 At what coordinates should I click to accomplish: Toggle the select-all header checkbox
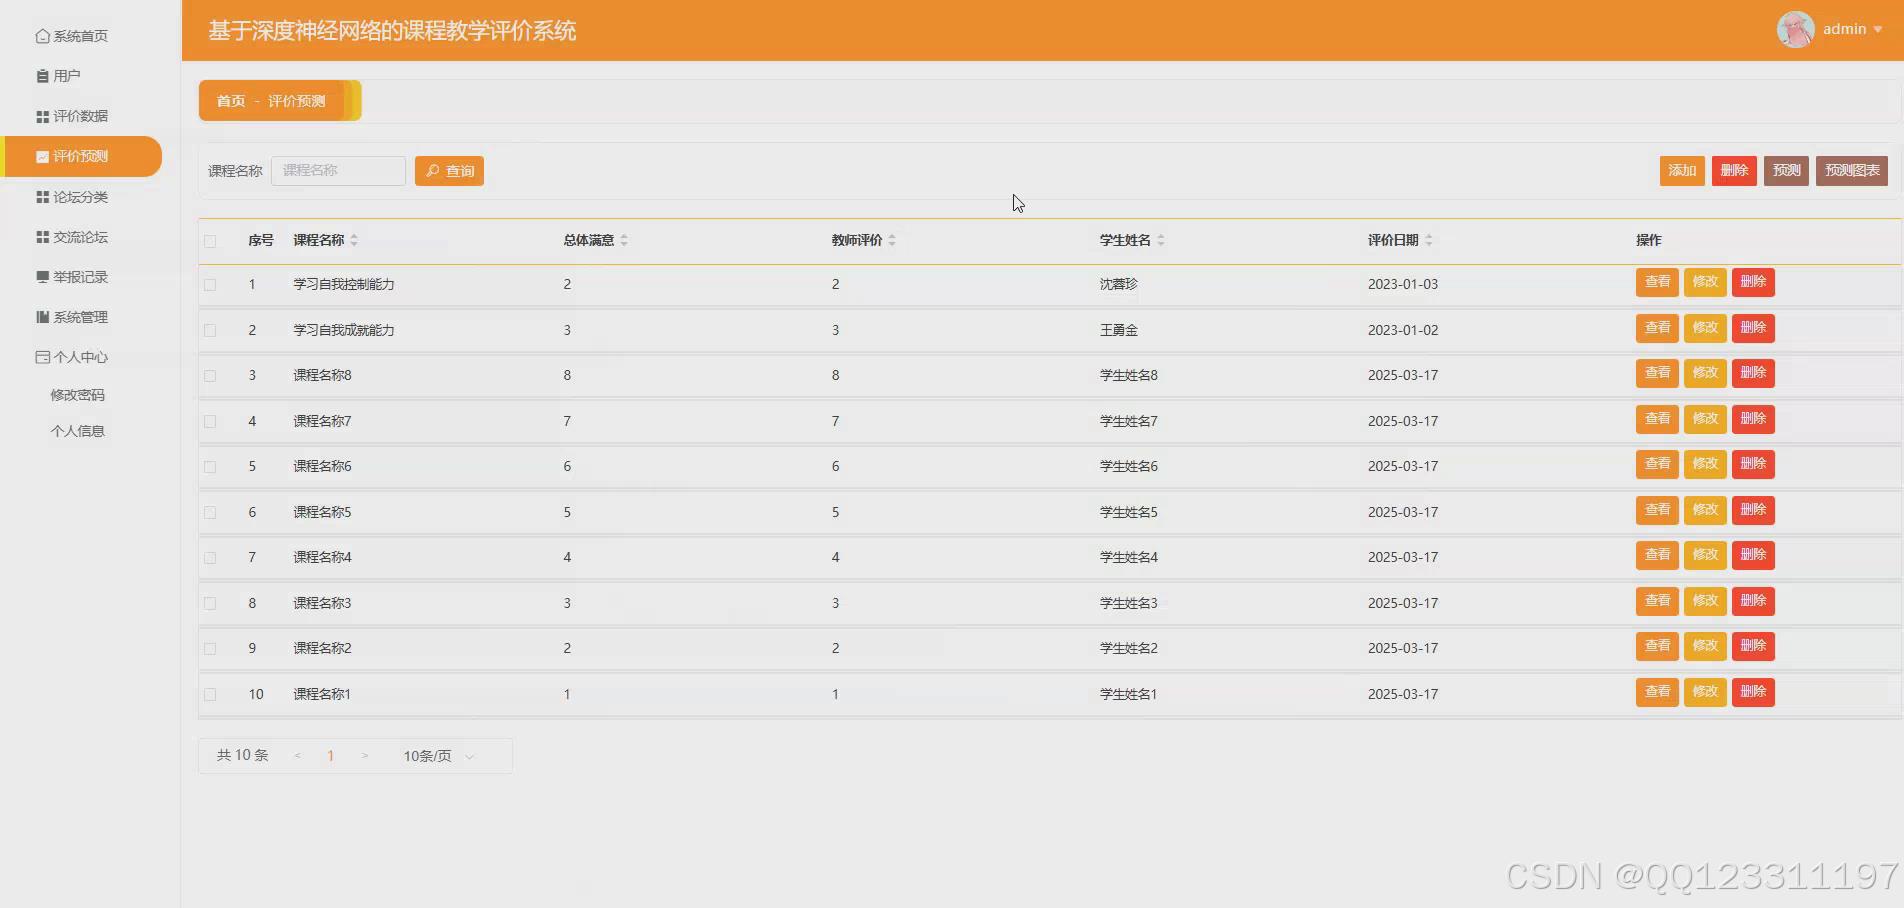tap(210, 241)
